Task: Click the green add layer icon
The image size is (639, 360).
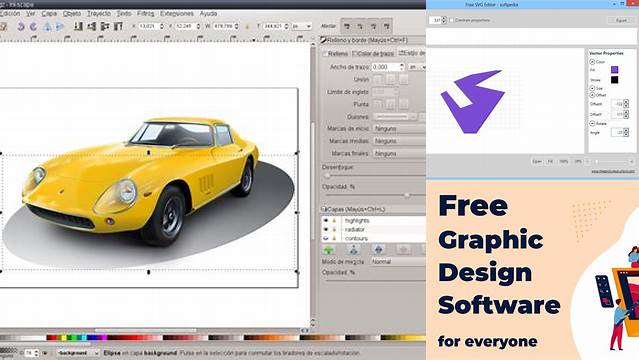Action: [x=328, y=250]
